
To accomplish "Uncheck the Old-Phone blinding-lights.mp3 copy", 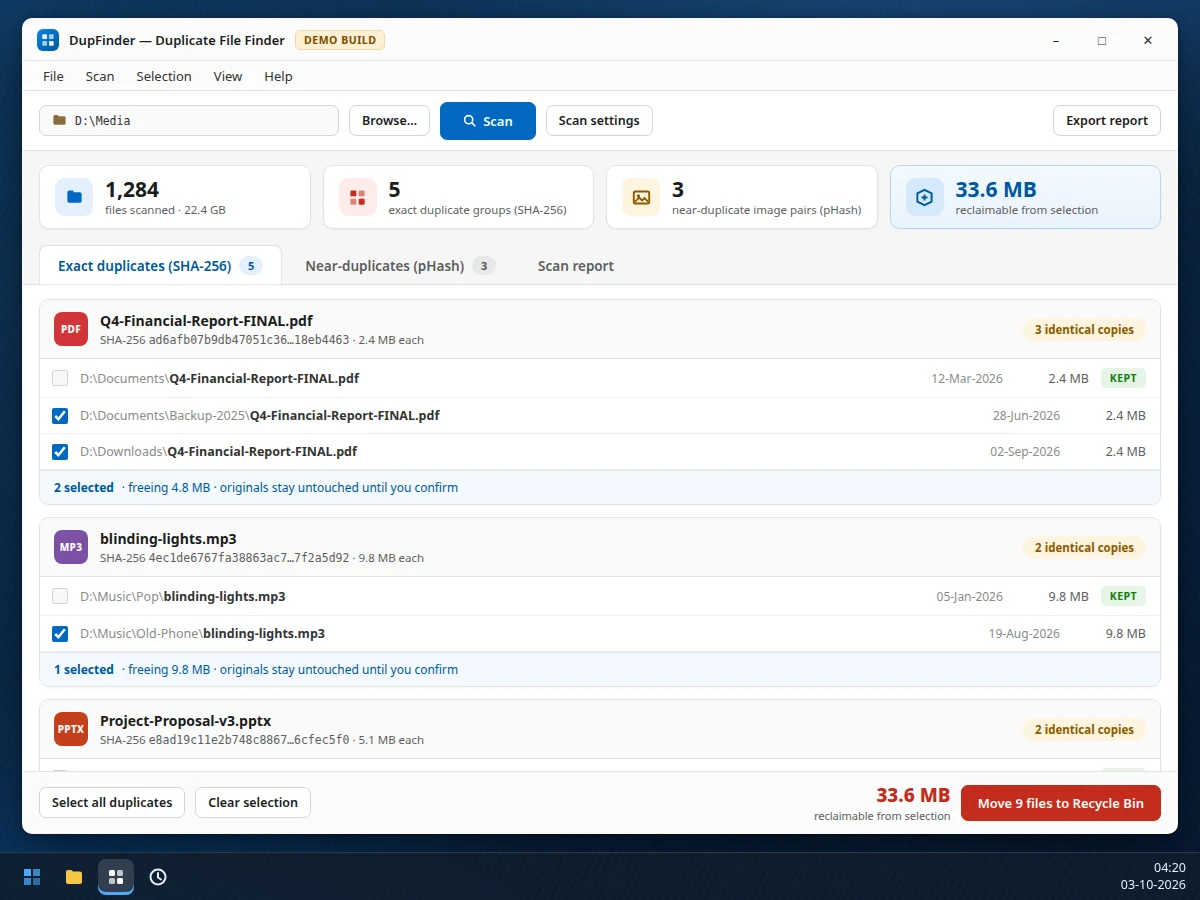I will pyautogui.click(x=60, y=633).
